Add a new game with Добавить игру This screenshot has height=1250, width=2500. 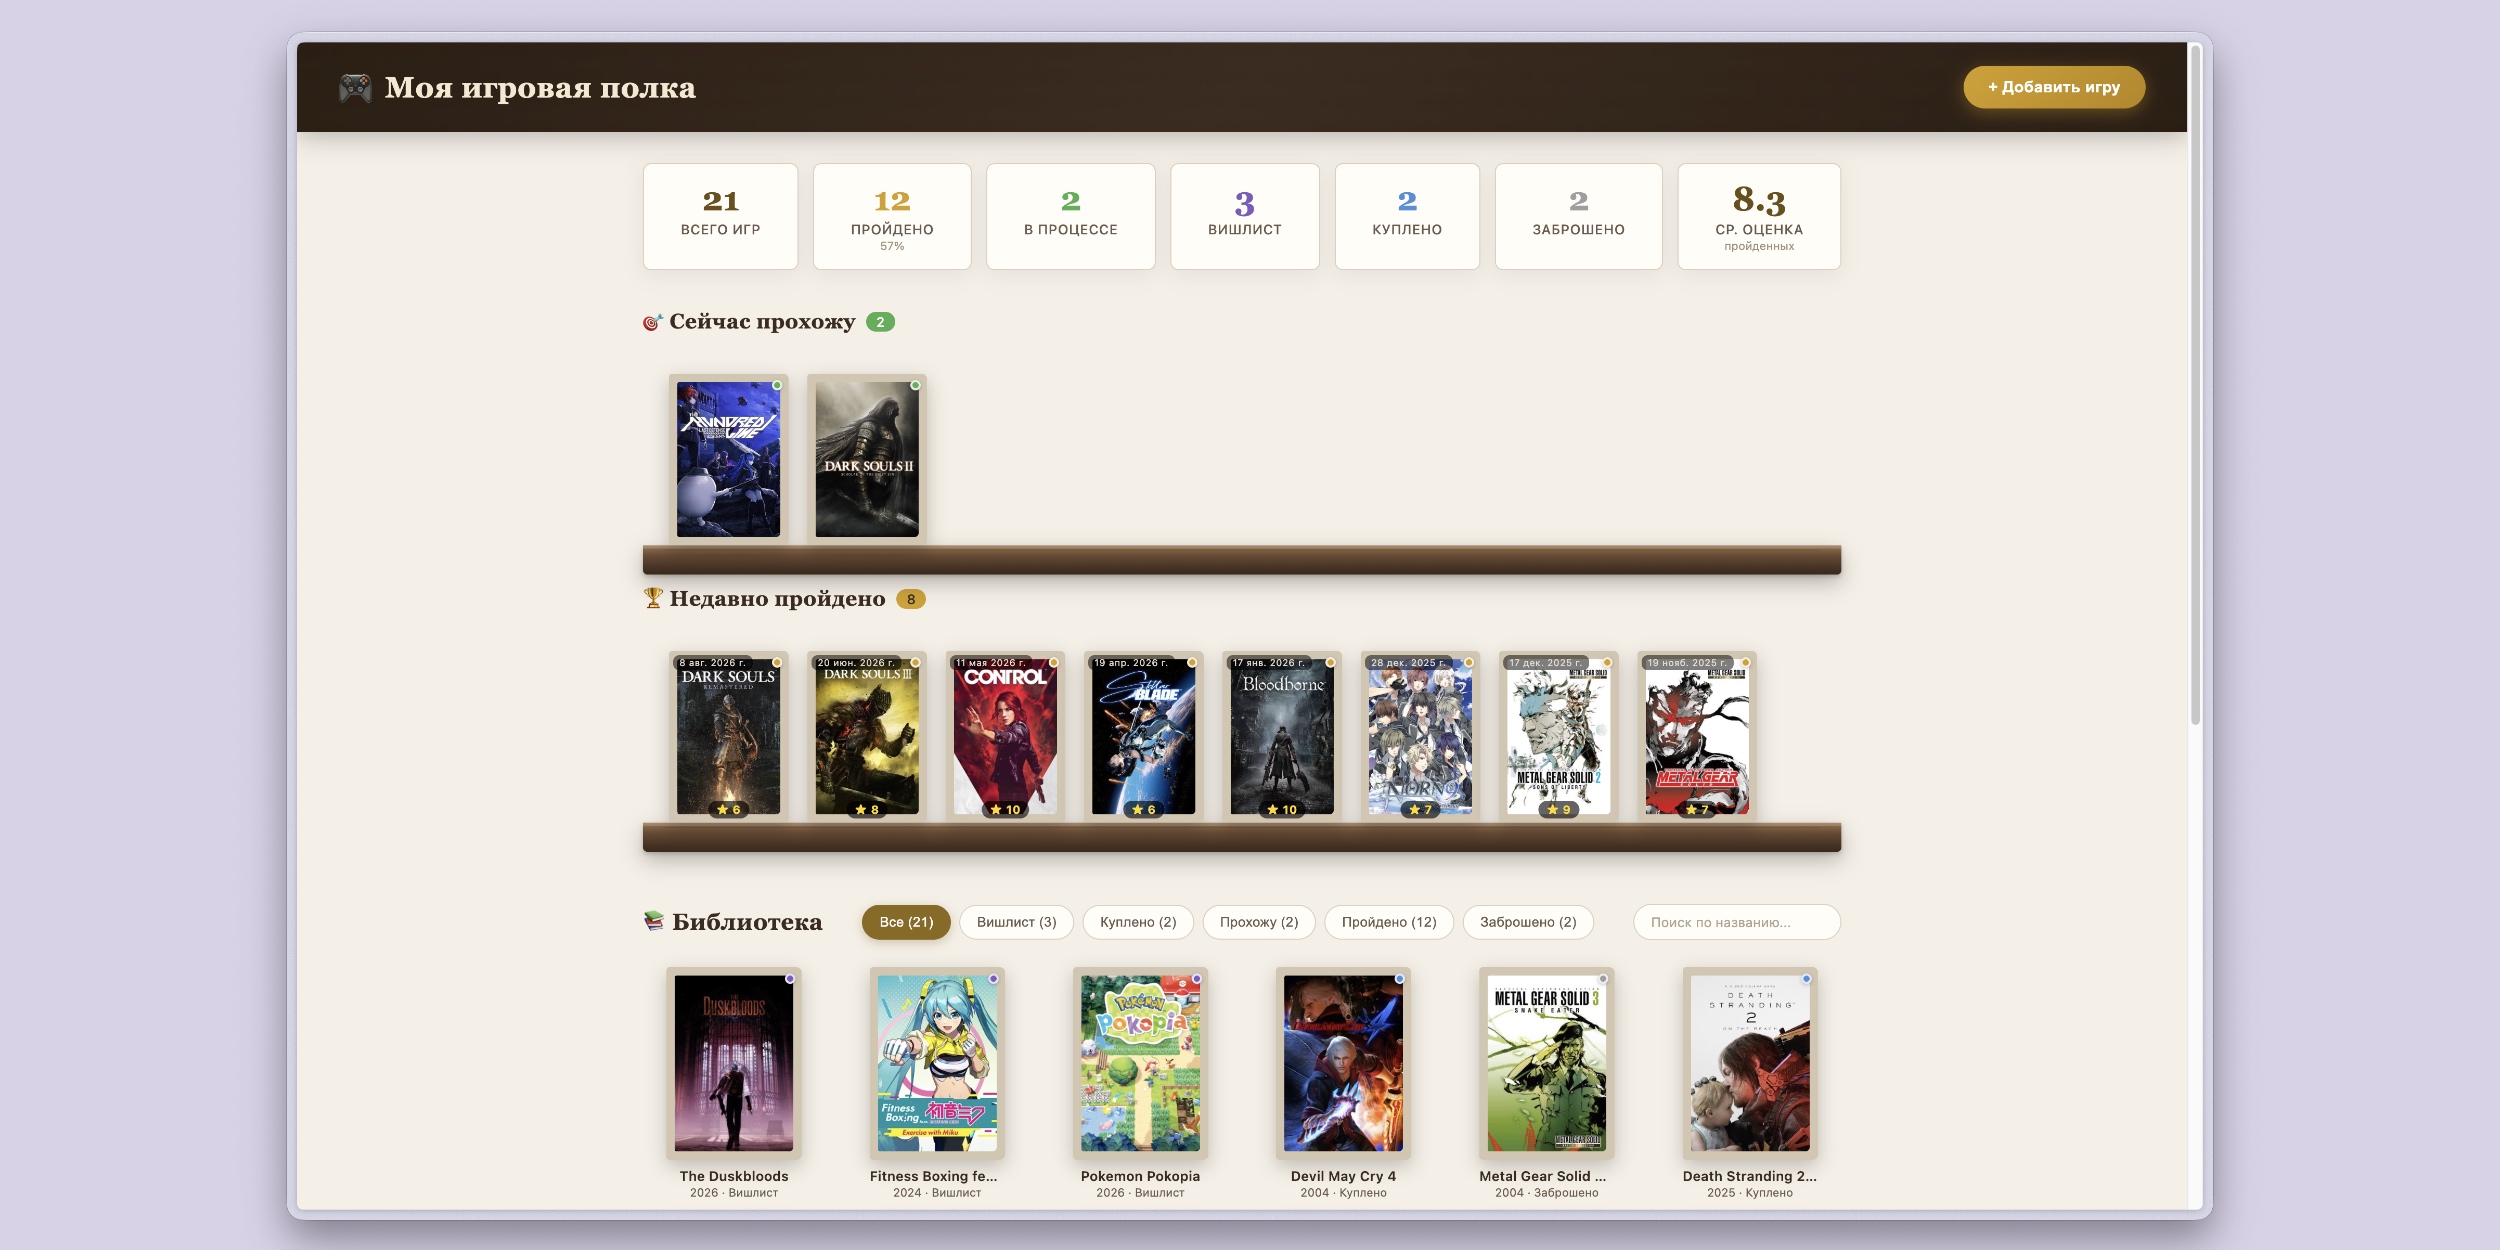tap(2054, 87)
